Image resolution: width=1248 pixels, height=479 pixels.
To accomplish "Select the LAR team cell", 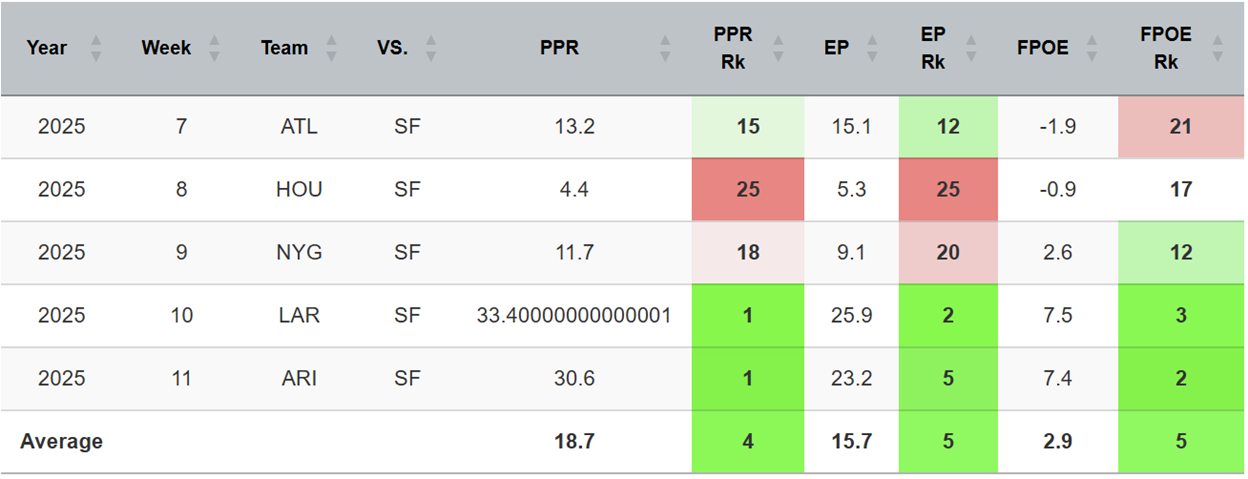I will [299, 315].
